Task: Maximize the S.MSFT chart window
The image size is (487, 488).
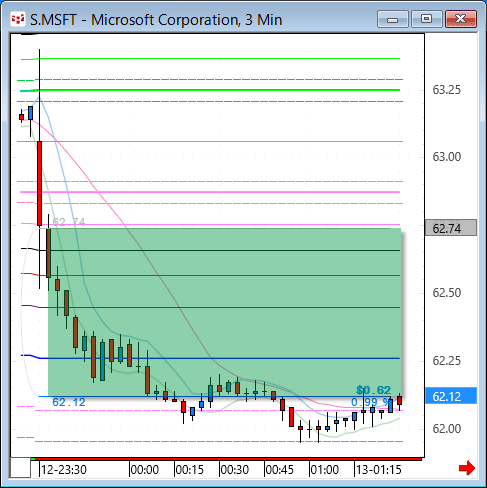Action: (x=426, y=19)
